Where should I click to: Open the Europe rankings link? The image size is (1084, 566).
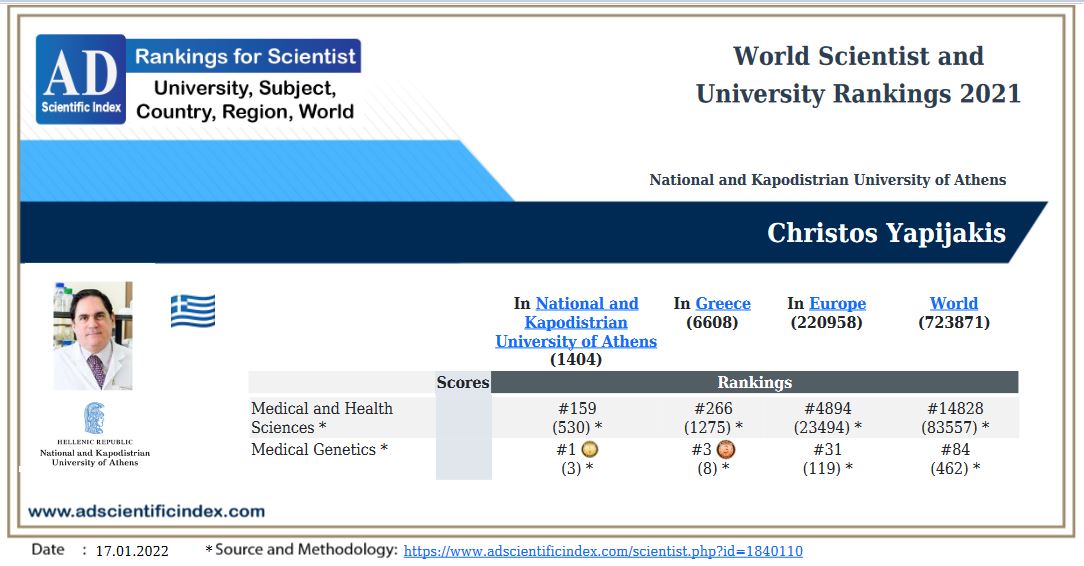837,304
